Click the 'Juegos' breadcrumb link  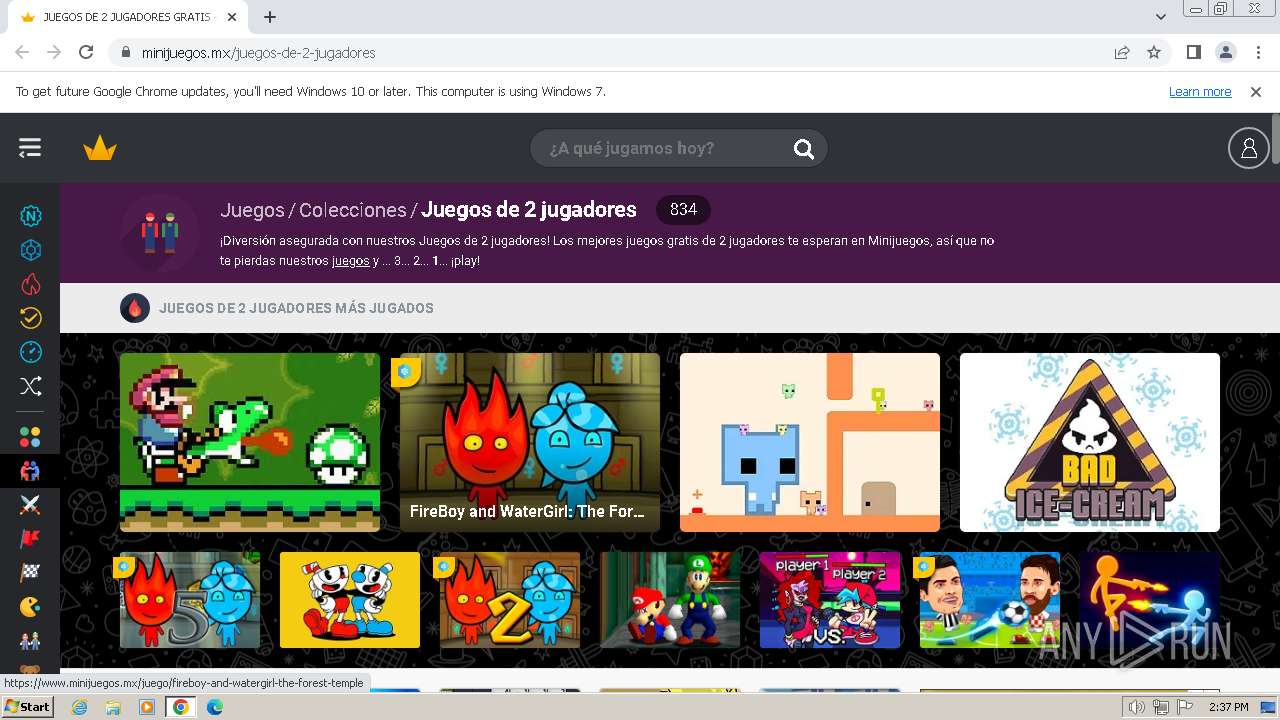[x=252, y=210]
